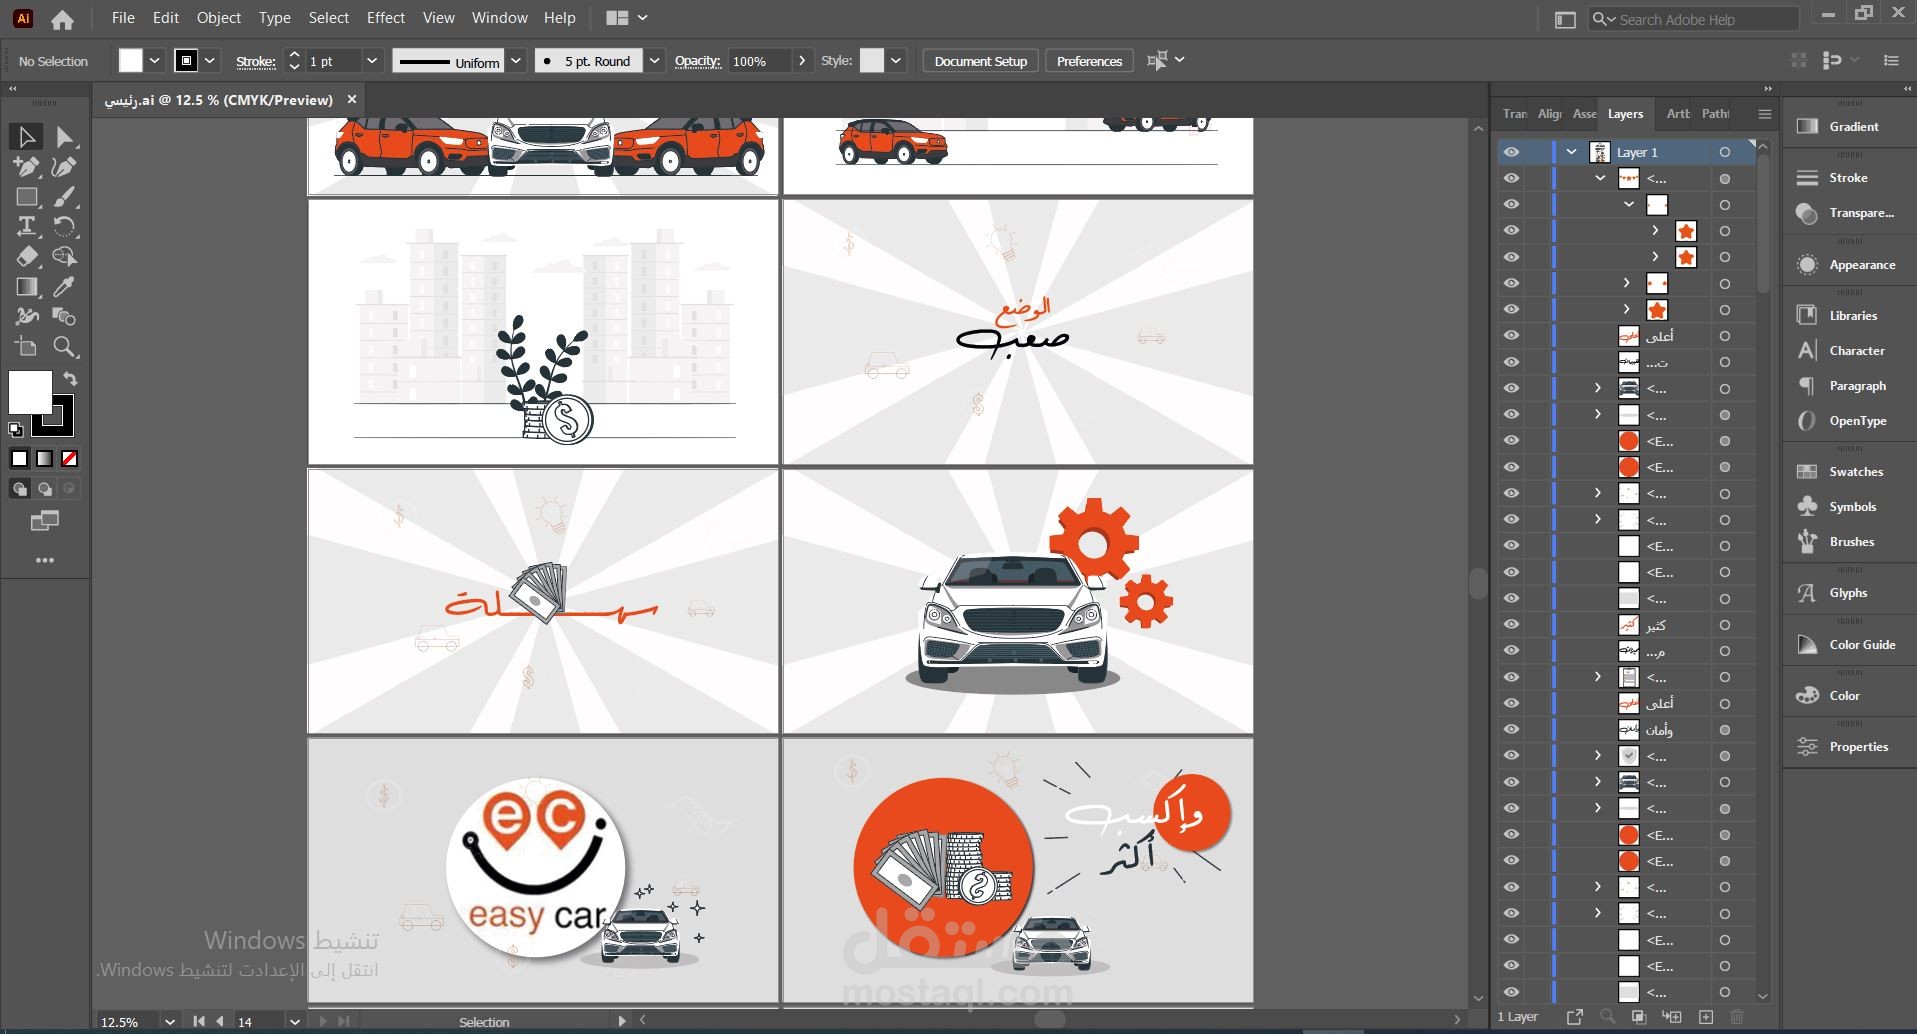The image size is (1917, 1034).
Task: Set fill type to Color
Action: coord(19,459)
